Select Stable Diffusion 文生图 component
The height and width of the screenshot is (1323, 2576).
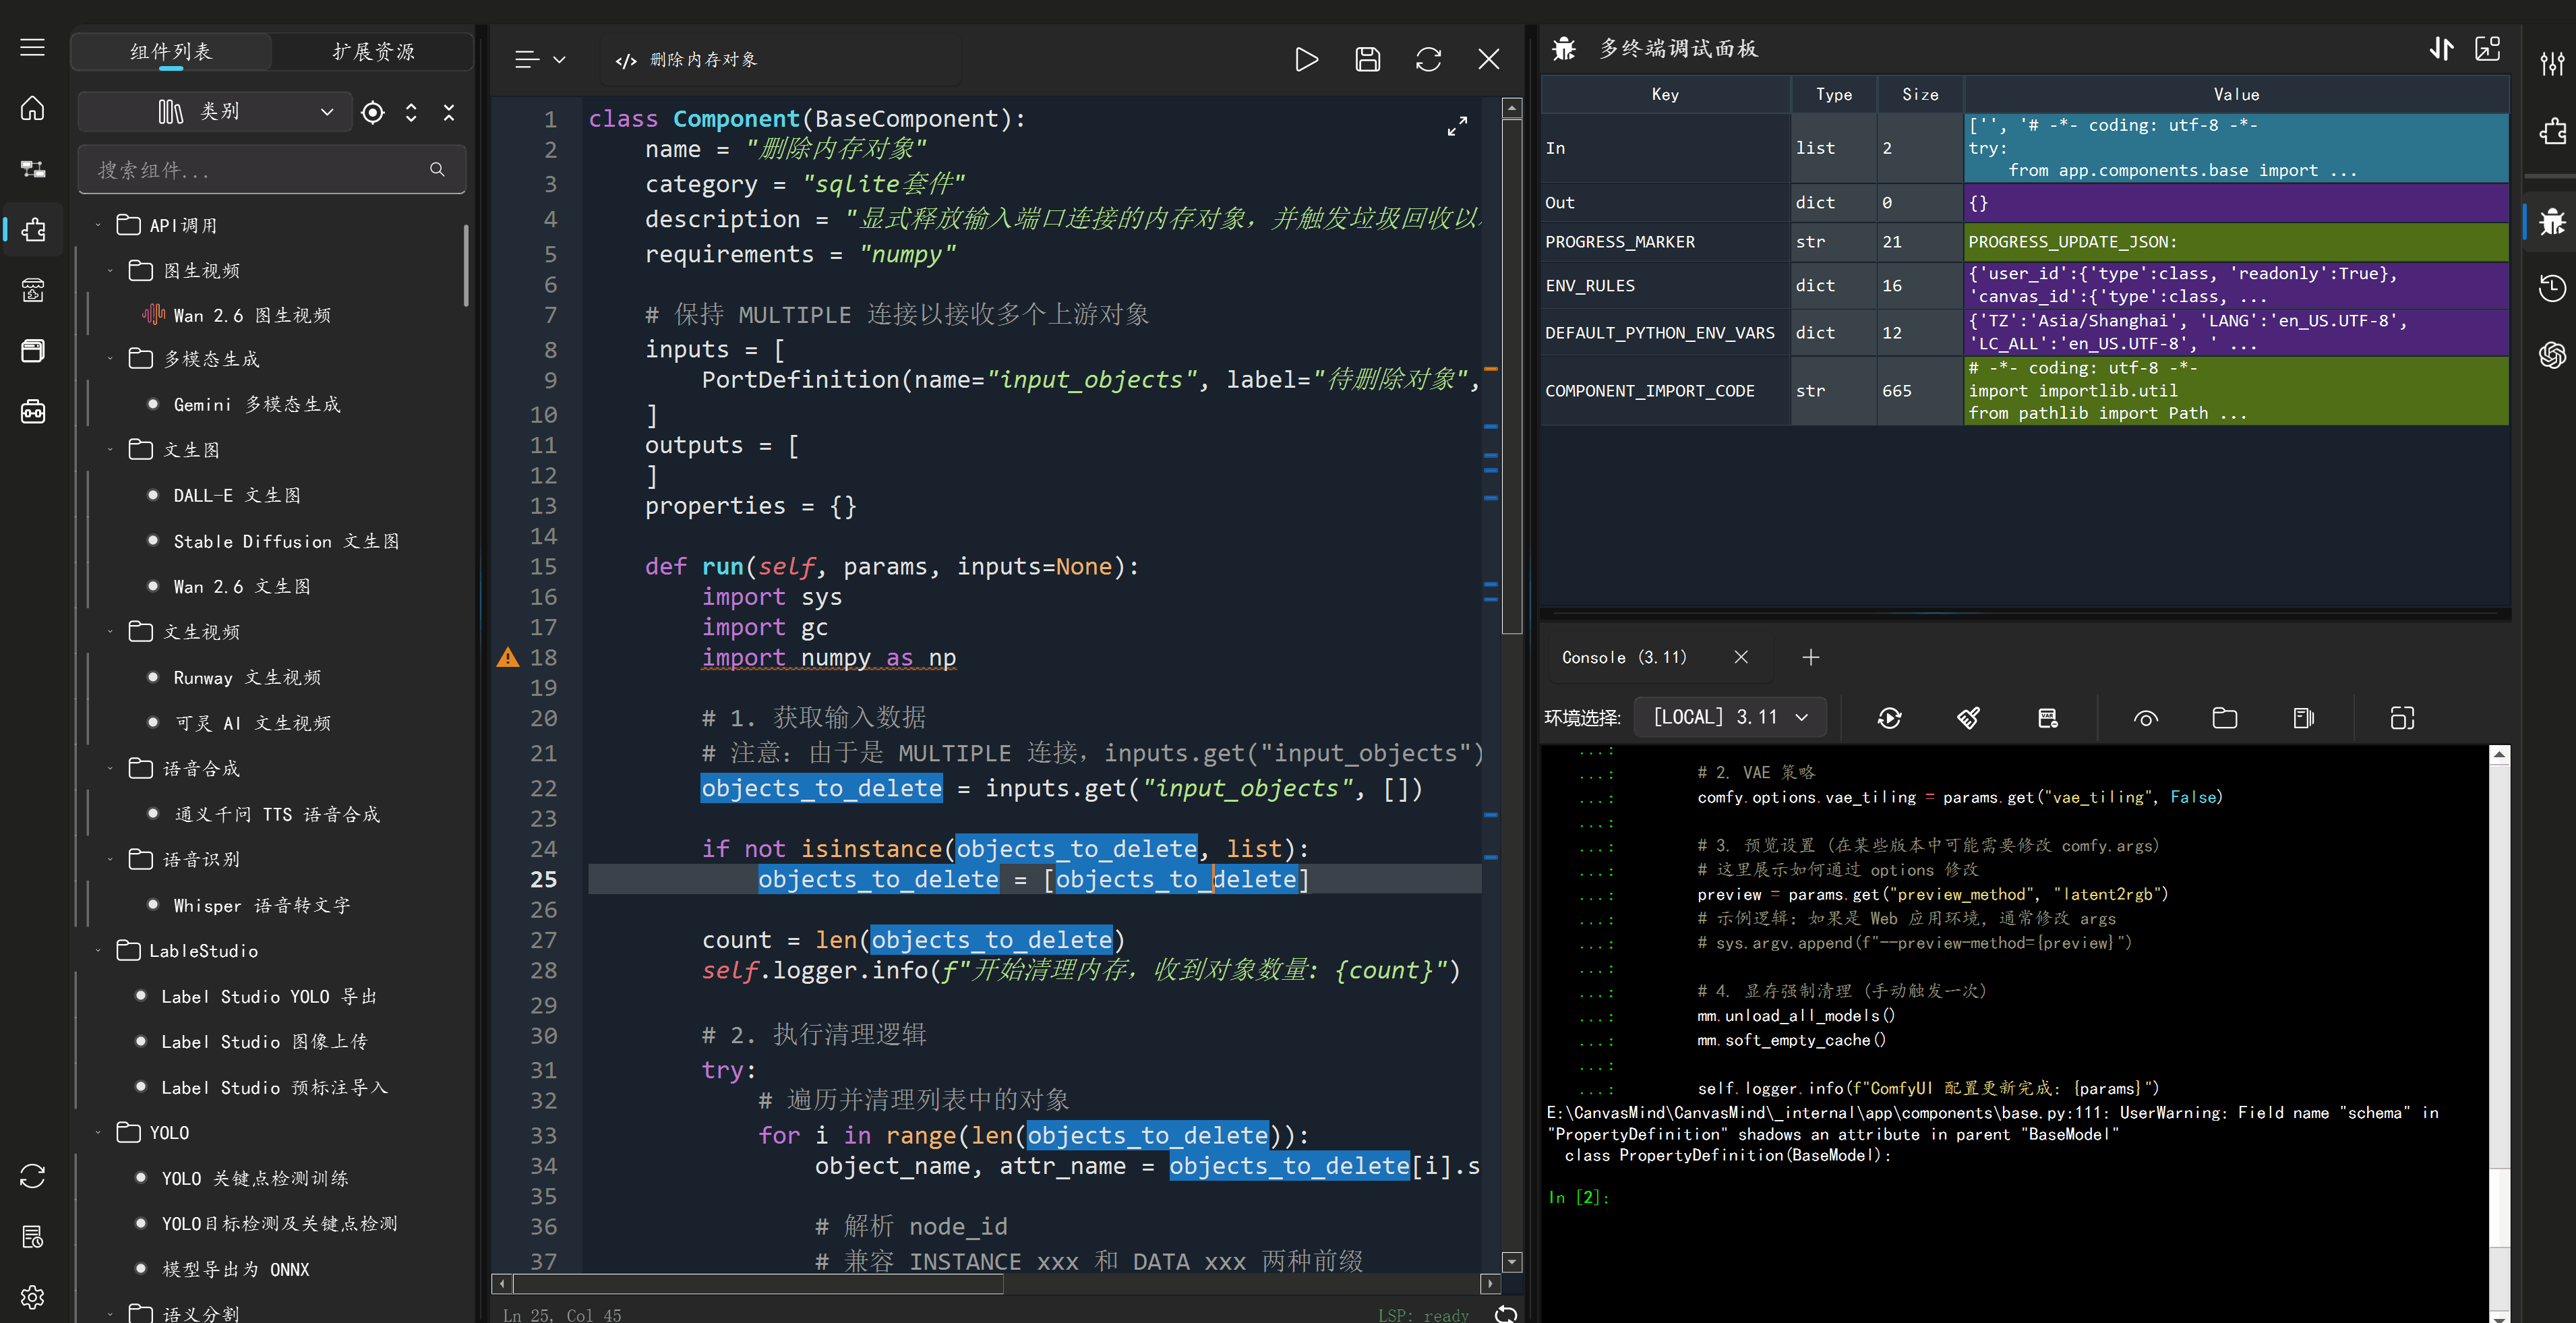[286, 541]
